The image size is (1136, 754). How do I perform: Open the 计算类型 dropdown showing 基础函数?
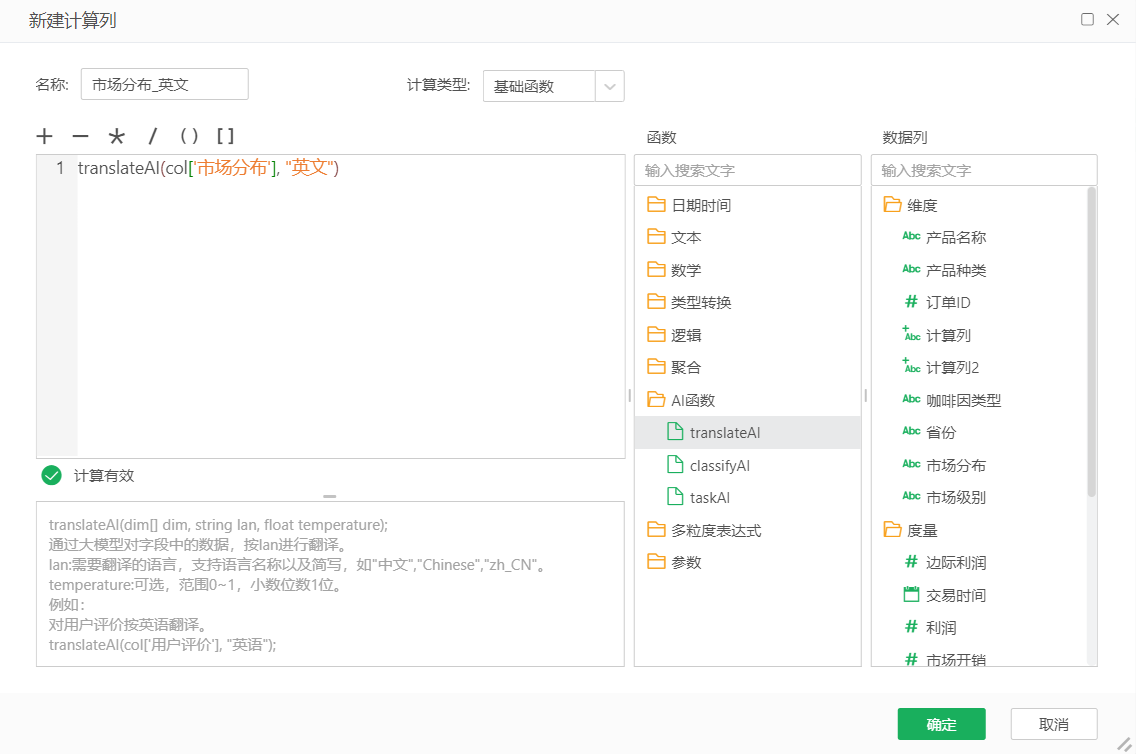tap(610, 86)
